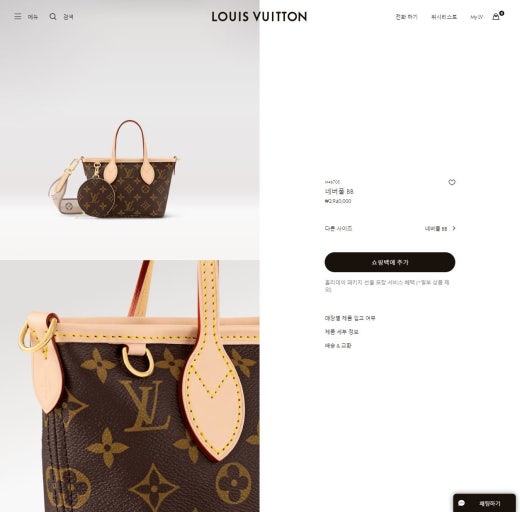The image size is (520, 512).
Task: Open the hamburger 메뉴 icon
Action: pyautogui.click(x=18, y=16)
